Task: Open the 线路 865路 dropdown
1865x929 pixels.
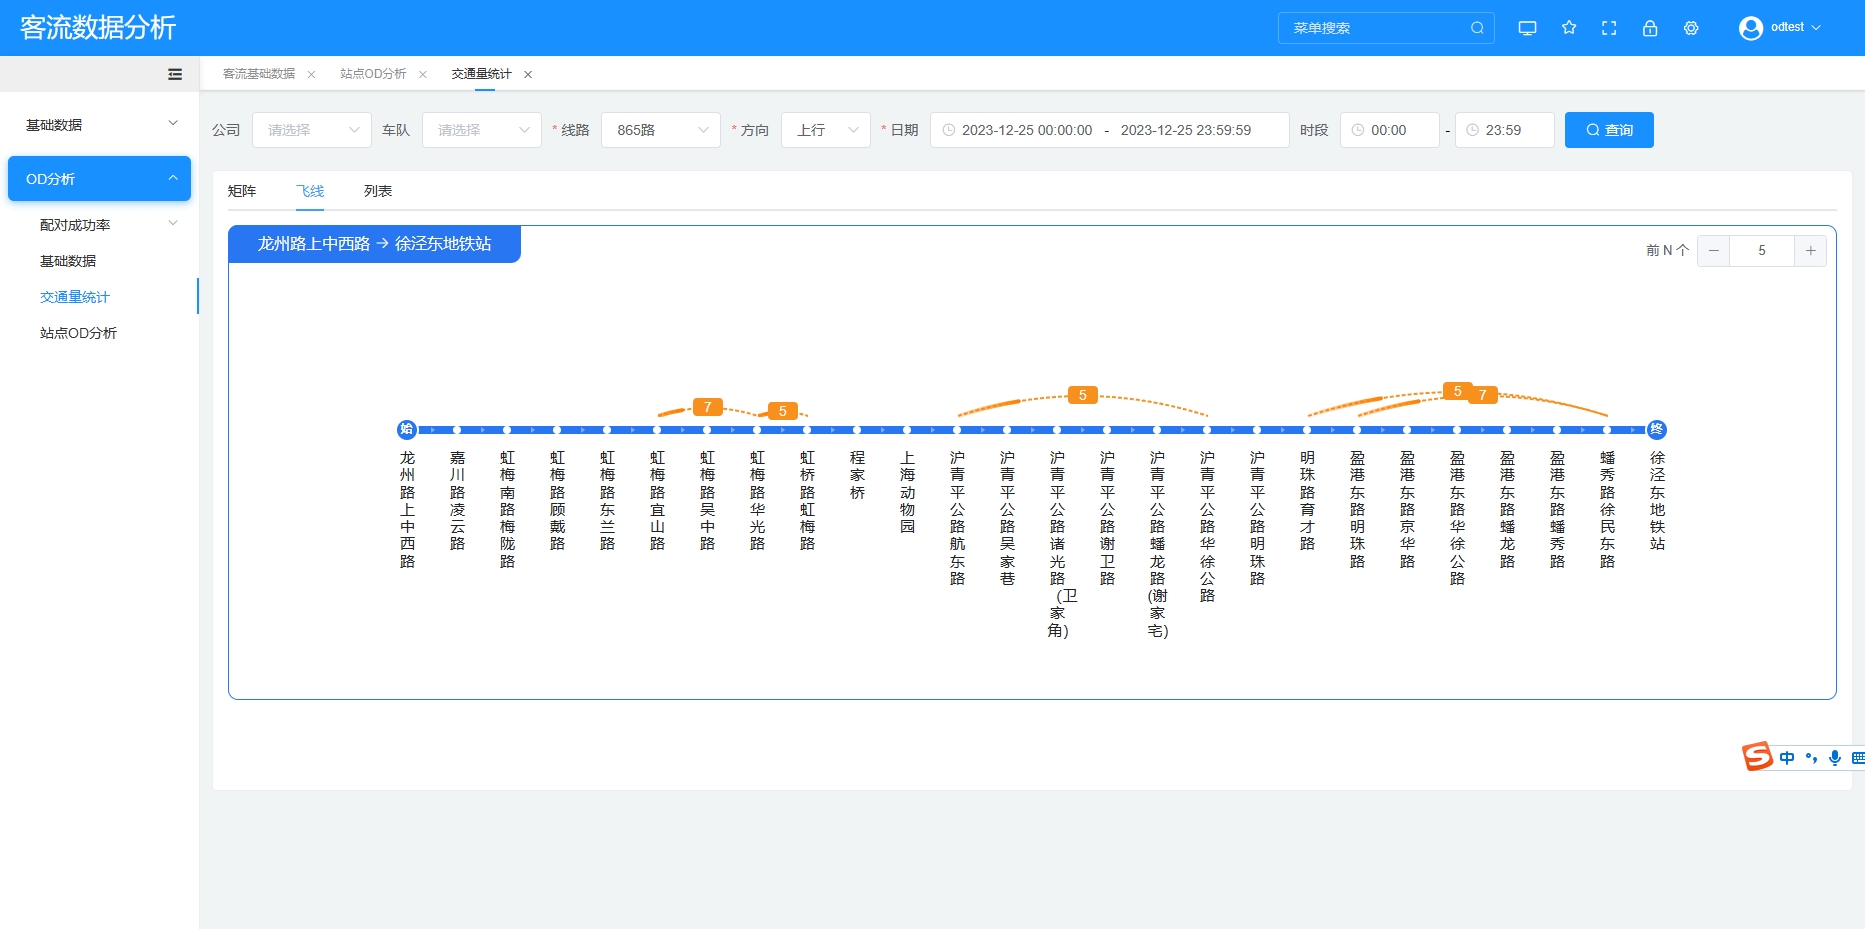Action: (661, 130)
